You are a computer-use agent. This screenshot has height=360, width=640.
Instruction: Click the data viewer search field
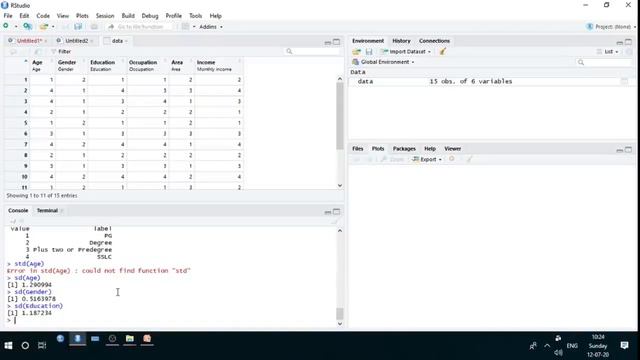tap(312, 51)
